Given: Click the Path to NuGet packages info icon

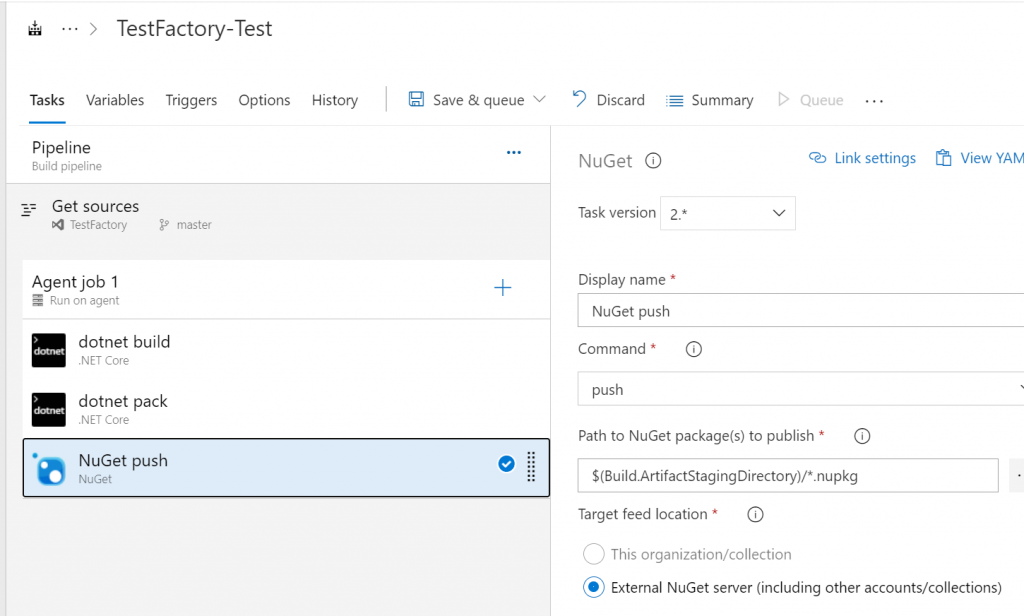Looking at the screenshot, I should point(862,436).
